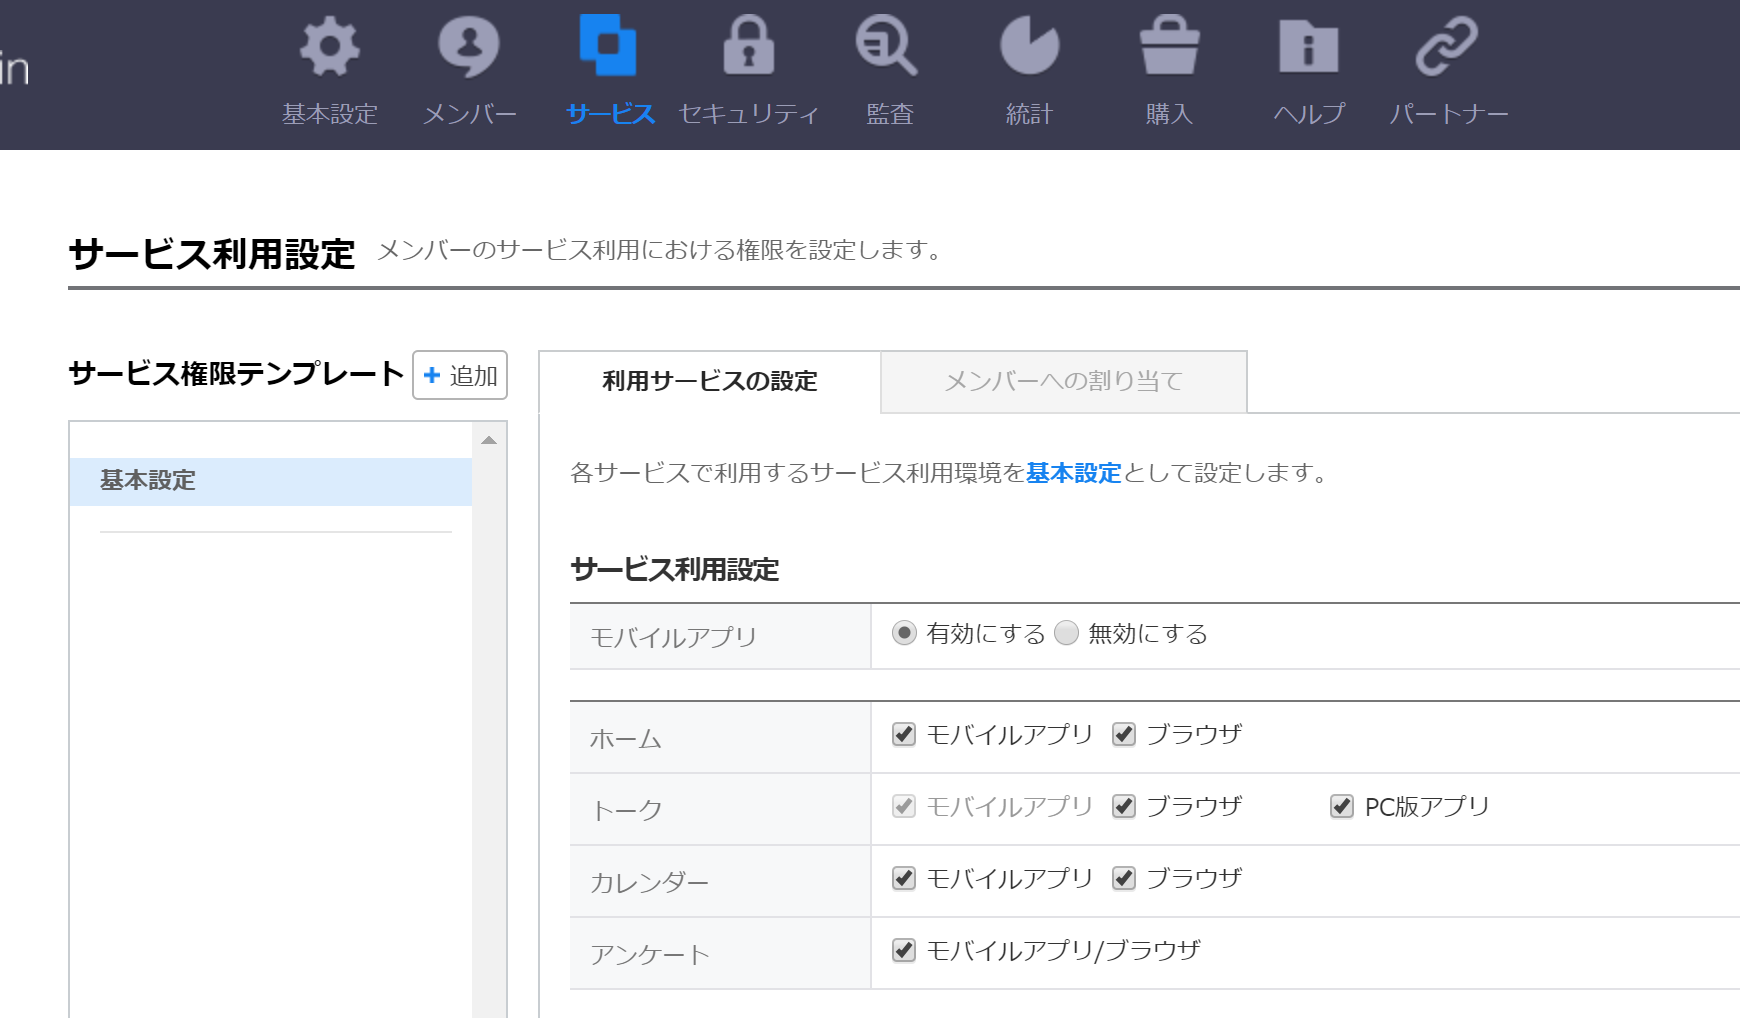Open the 基本設定 gear icon
Image resolution: width=1740 pixels, height=1018 pixels.
[x=329, y=47]
